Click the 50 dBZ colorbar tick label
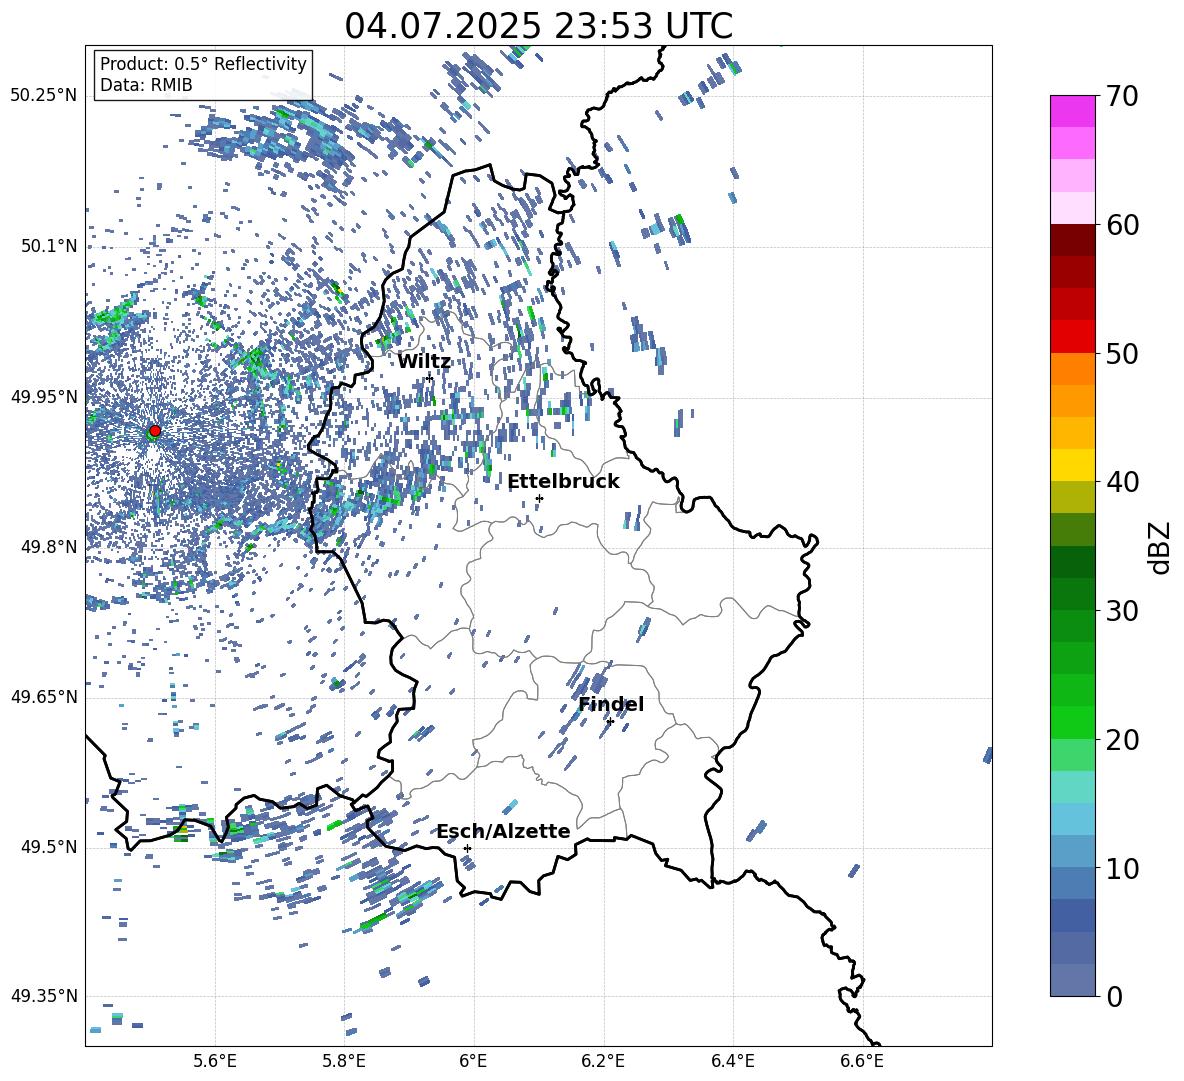 [1122, 353]
